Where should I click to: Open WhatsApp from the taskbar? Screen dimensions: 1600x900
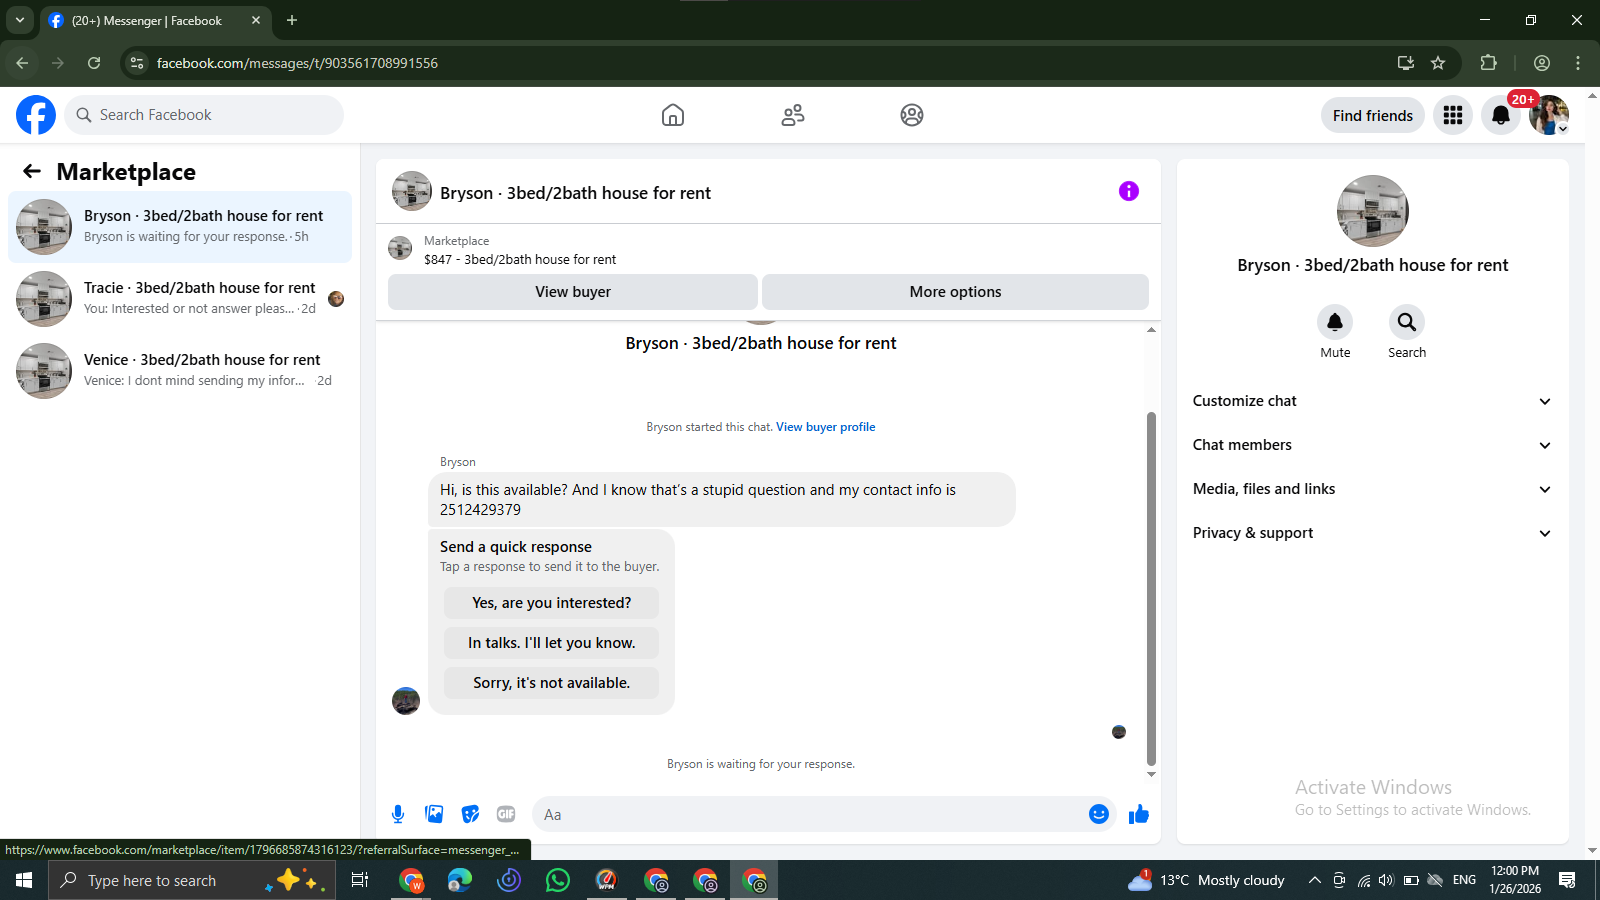(x=558, y=880)
